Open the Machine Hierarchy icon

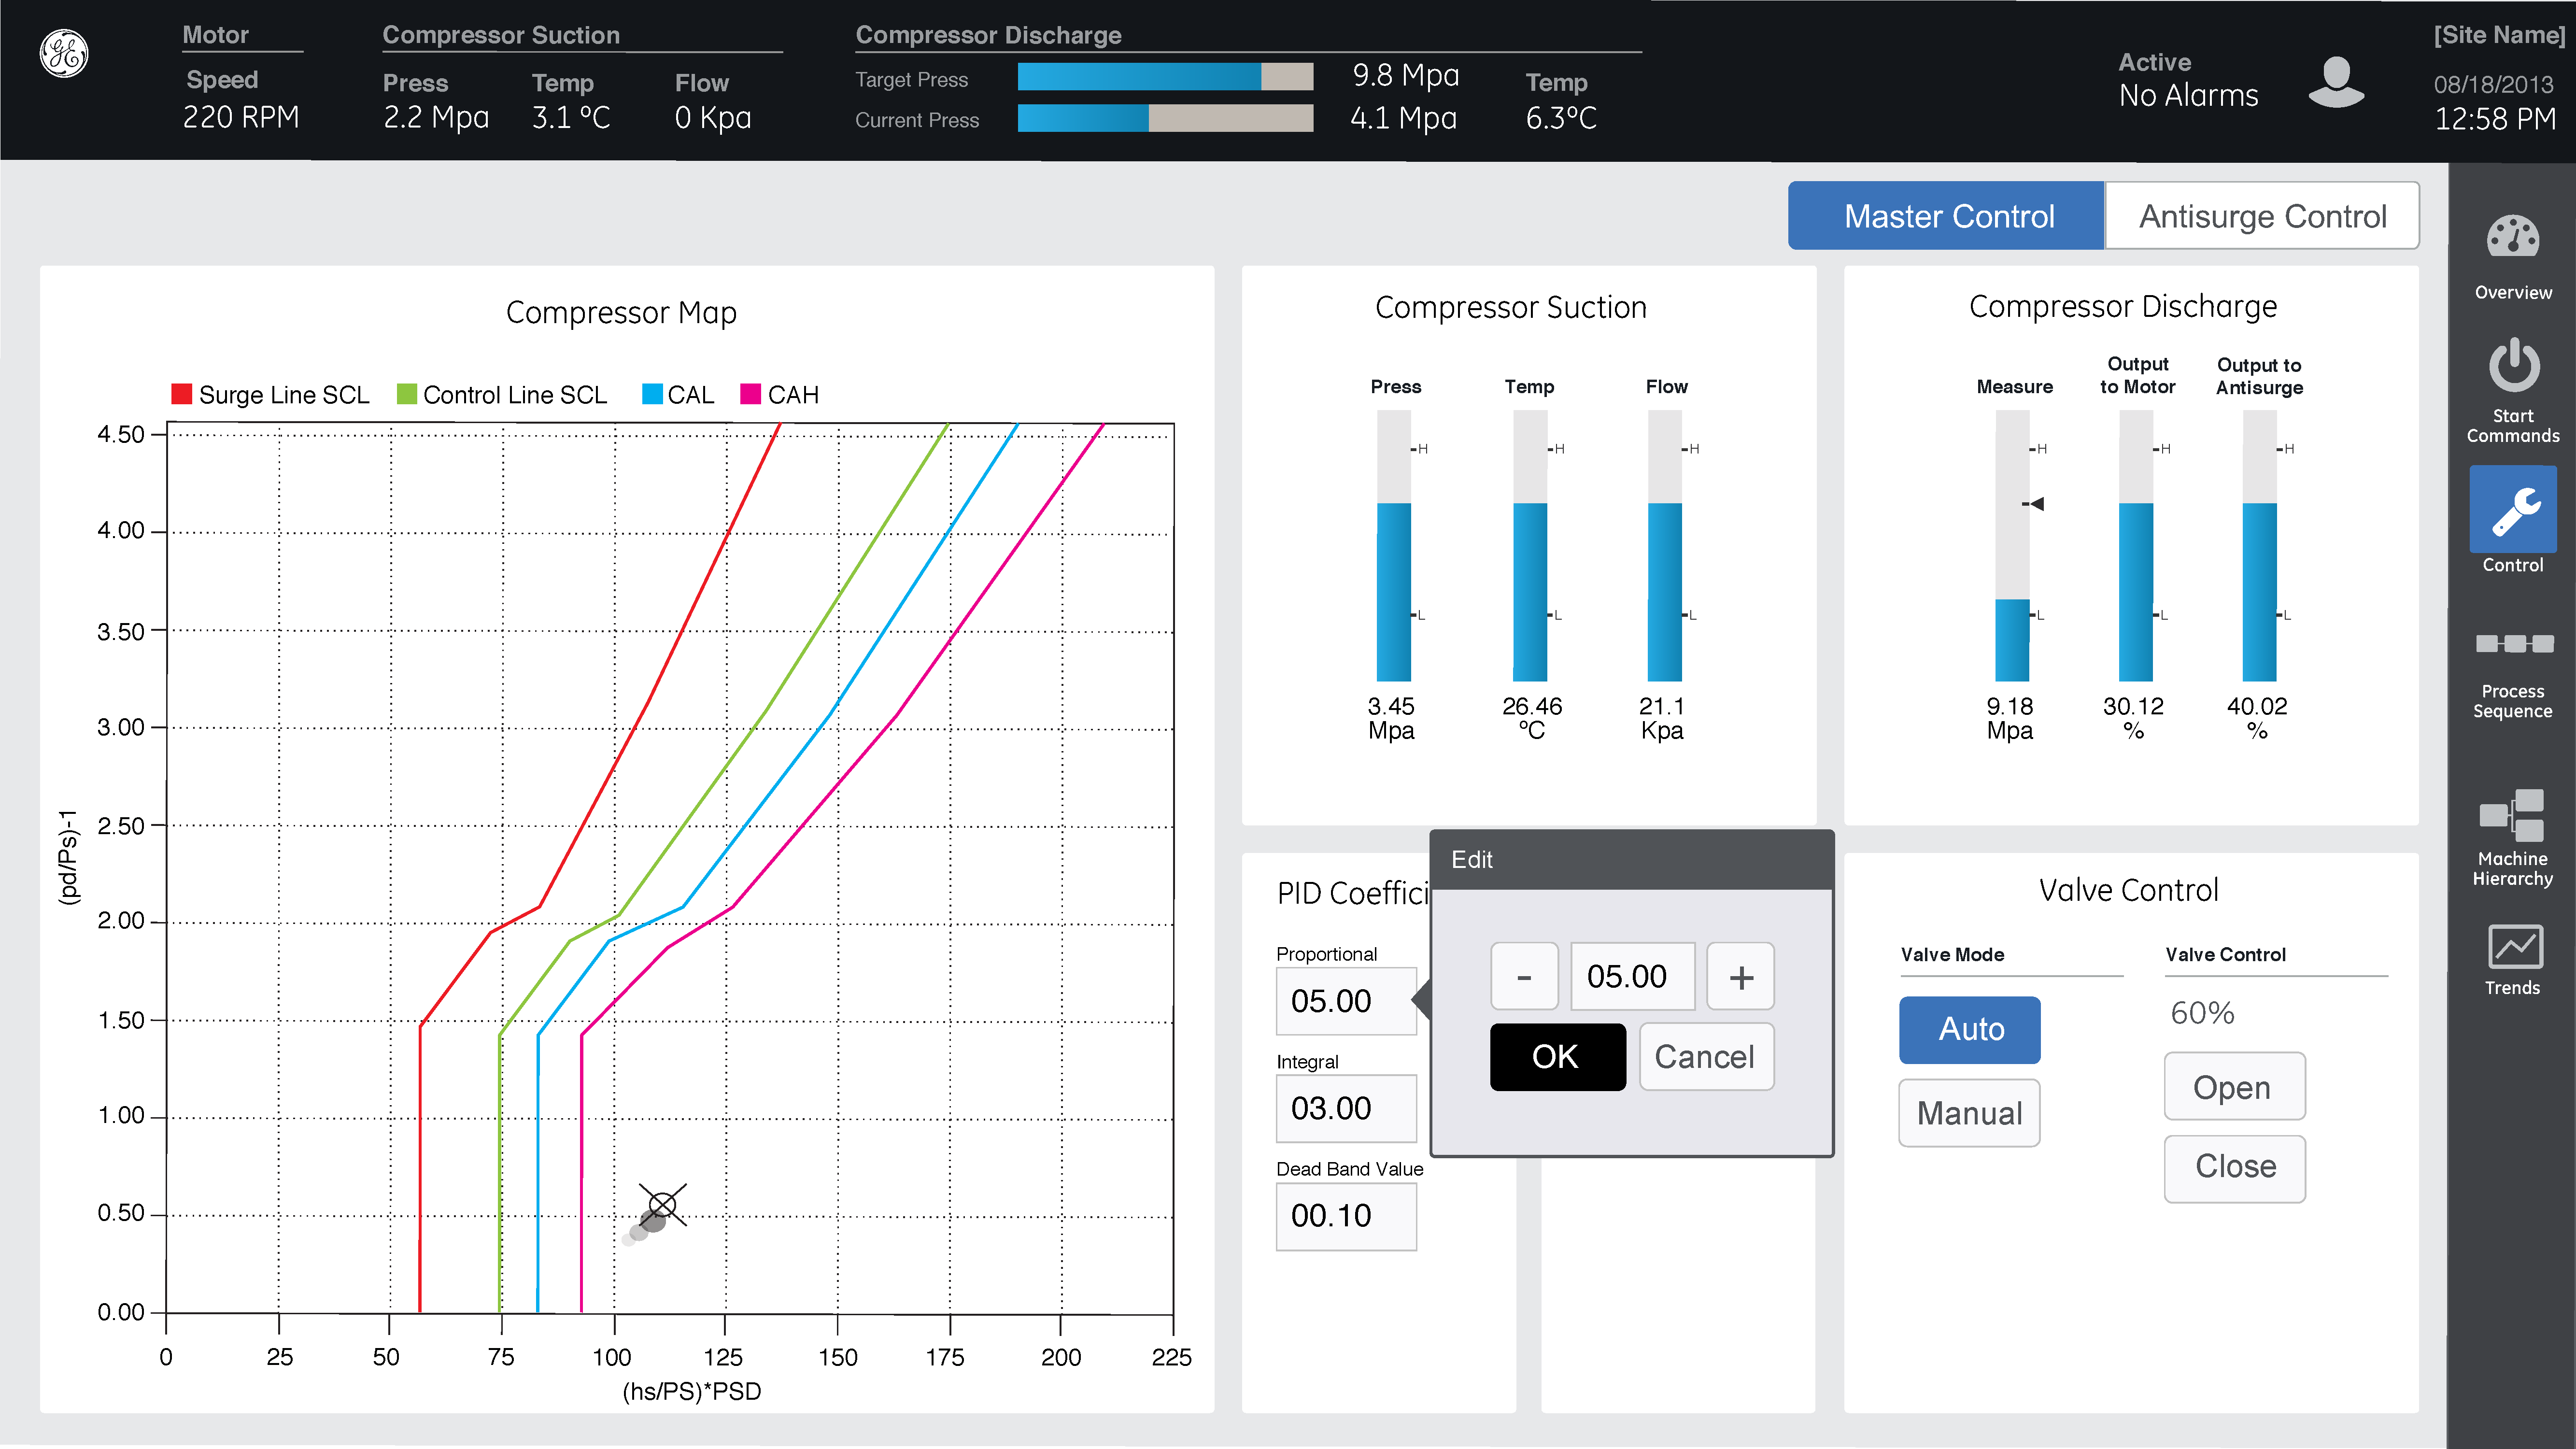(x=2512, y=815)
